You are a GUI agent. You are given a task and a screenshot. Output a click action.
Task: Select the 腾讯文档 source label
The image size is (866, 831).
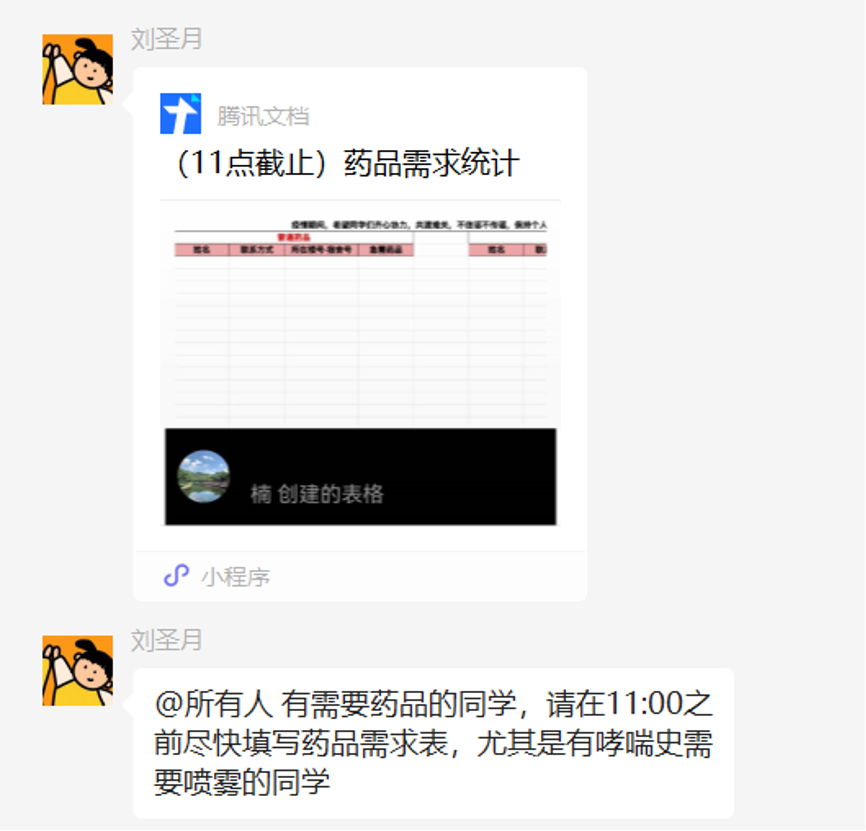click(x=263, y=117)
